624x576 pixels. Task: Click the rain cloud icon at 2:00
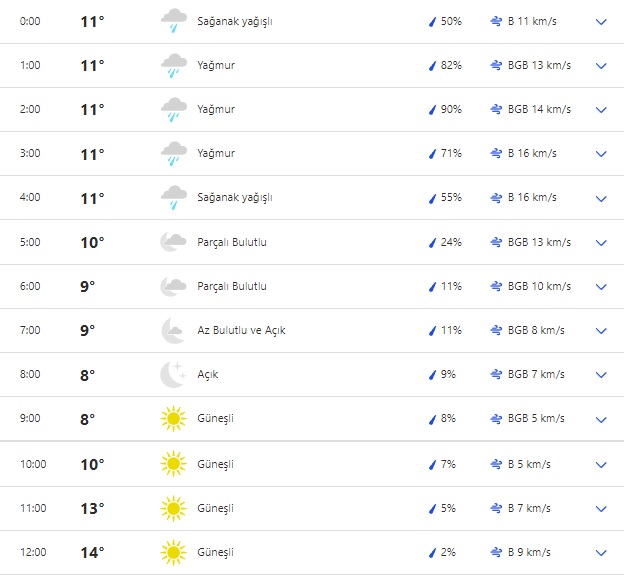click(x=174, y=109)
